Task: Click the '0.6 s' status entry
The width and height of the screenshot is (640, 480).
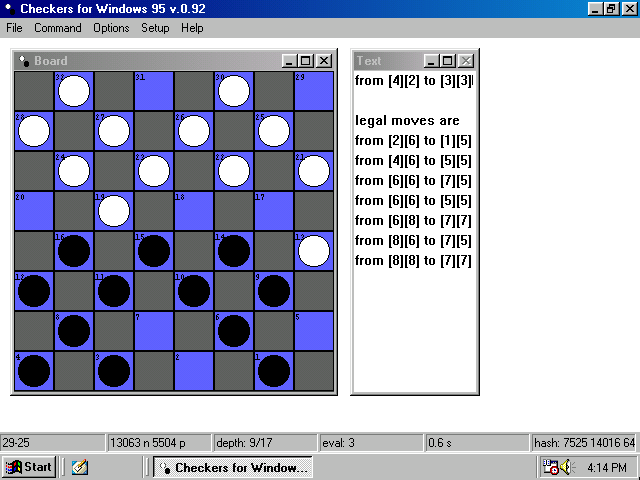Action: pyautogui.click(x=477, y=443)
